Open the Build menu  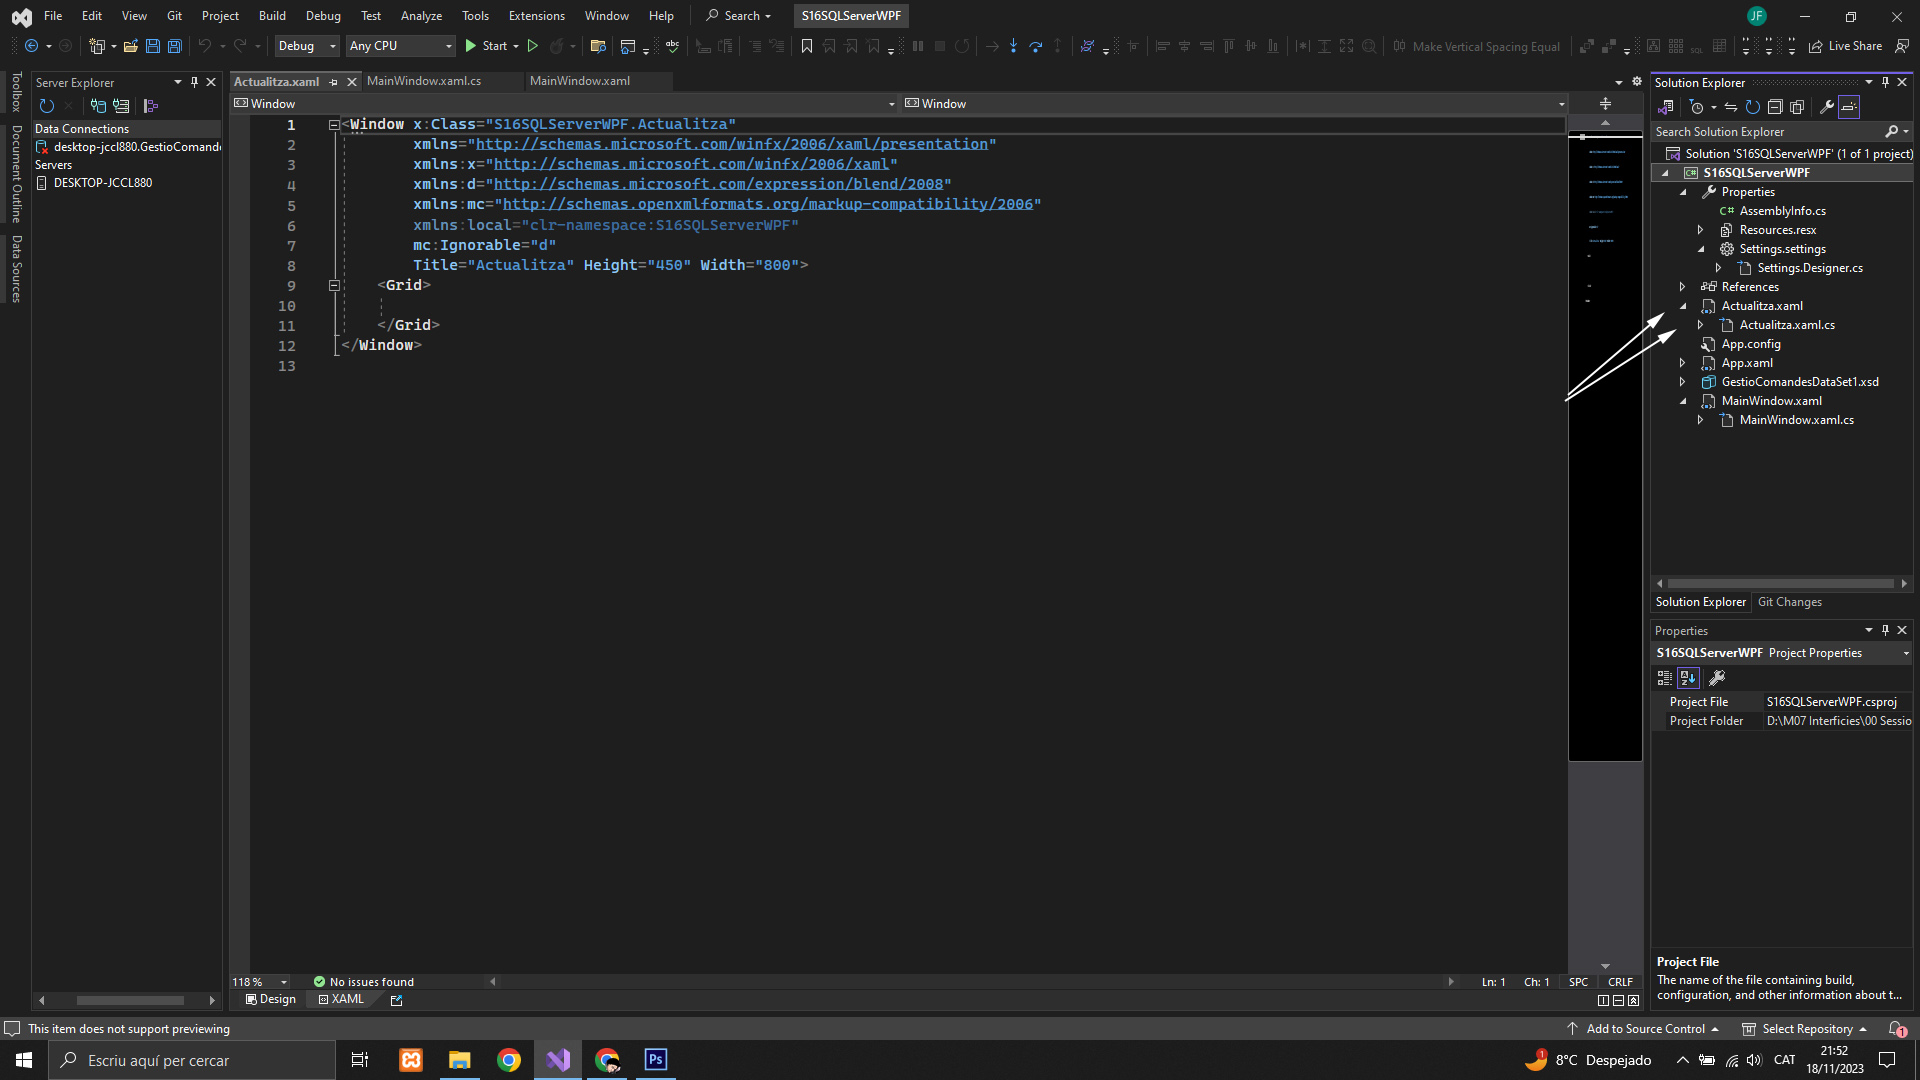click(x=272, y=16)
